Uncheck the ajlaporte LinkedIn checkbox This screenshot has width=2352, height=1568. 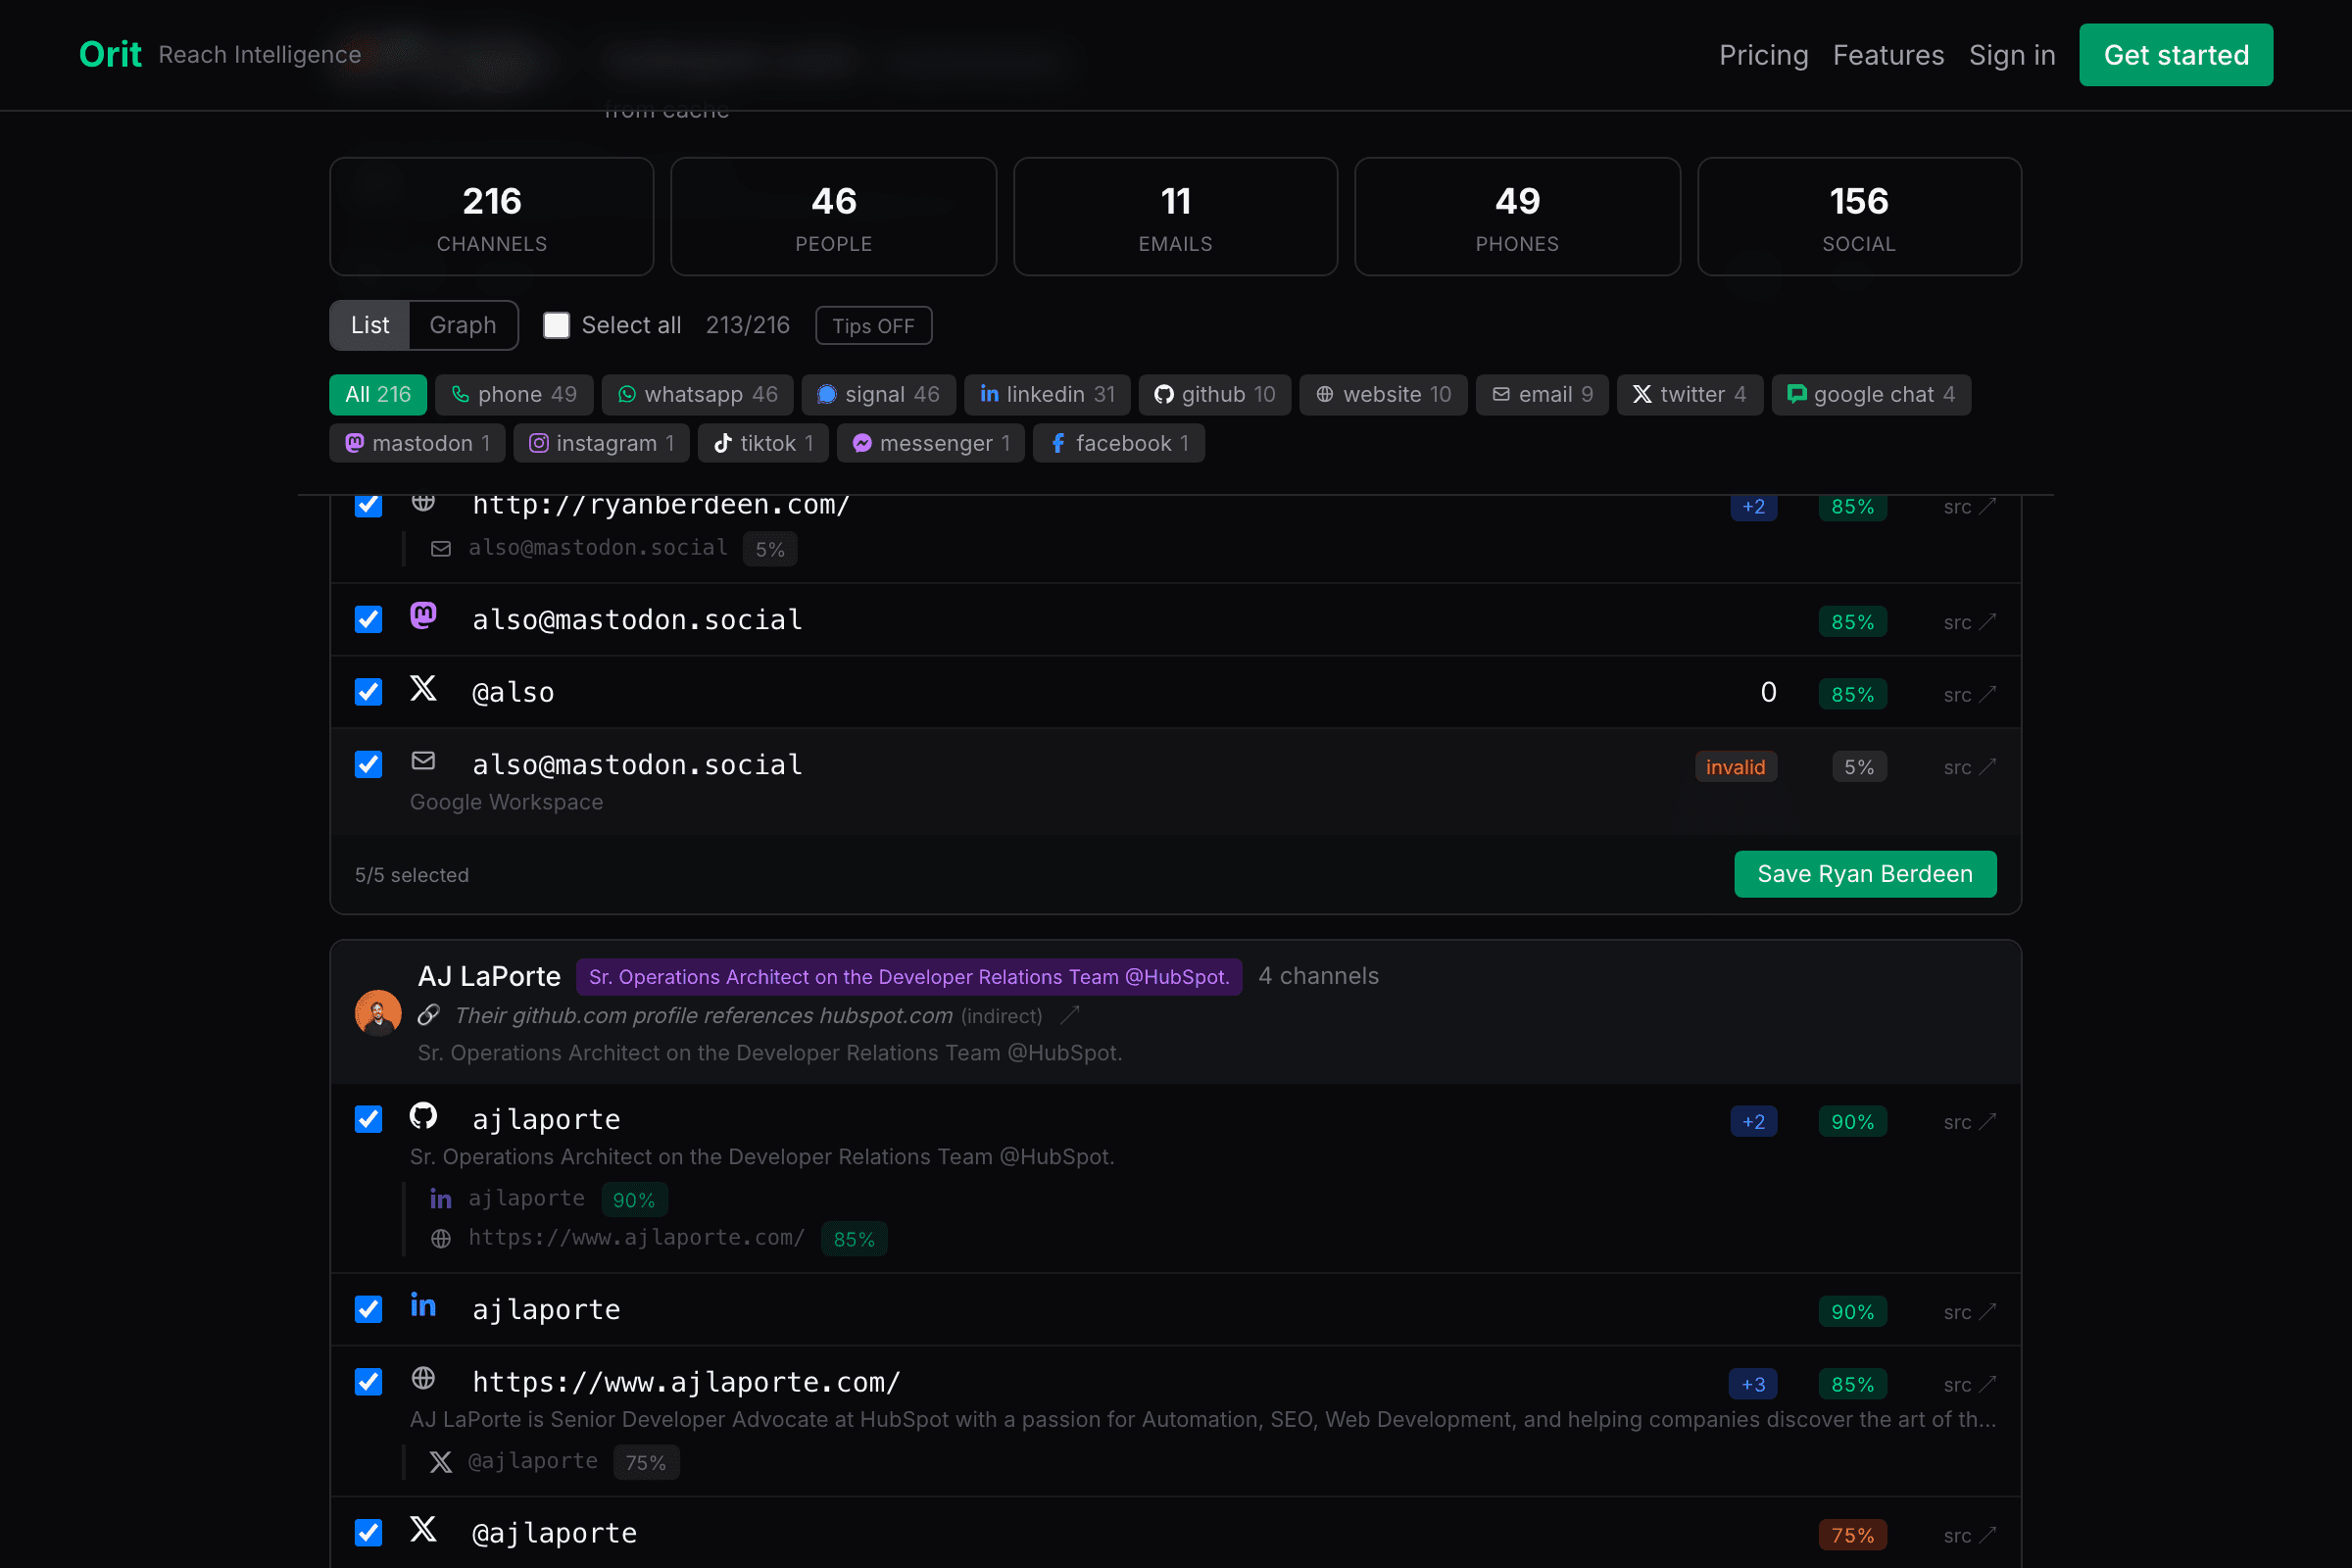point(368,1310)
